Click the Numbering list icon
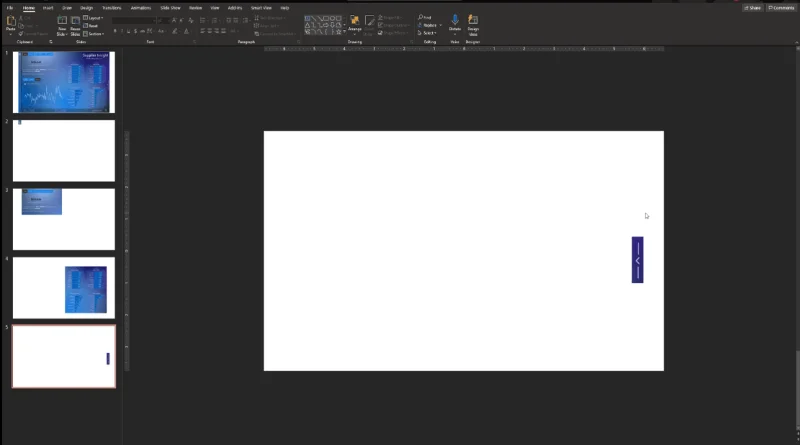Image resolution: width=800 pixels, height=445 pixels. click(215, 20)
